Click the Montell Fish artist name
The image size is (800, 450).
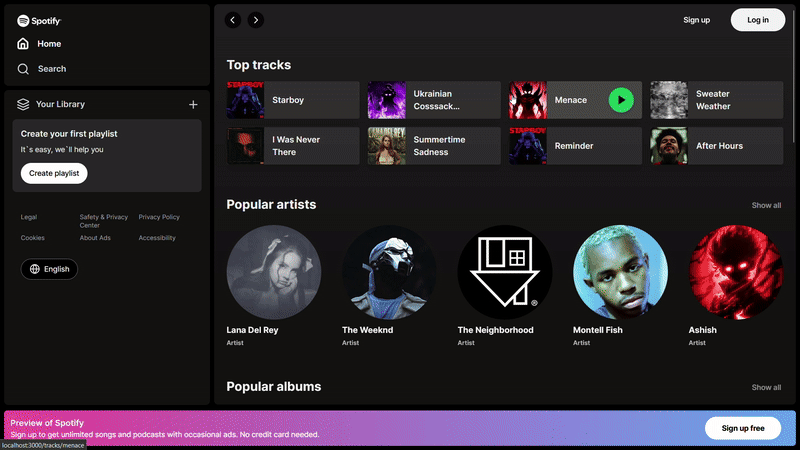click(x=597, y=330)
